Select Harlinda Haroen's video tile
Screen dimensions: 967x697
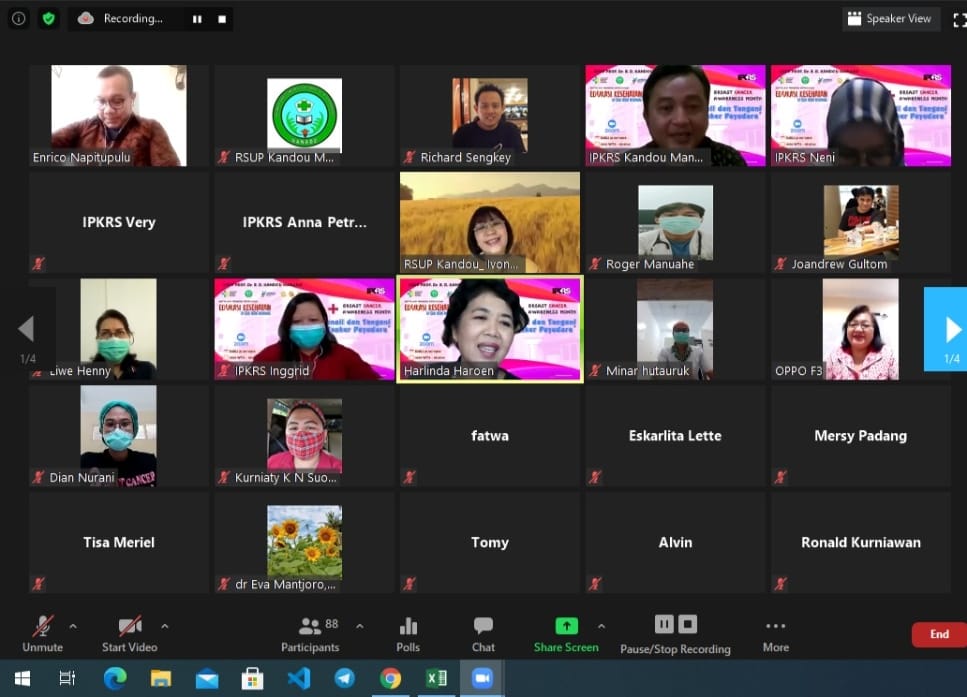(x=490, y=329)
